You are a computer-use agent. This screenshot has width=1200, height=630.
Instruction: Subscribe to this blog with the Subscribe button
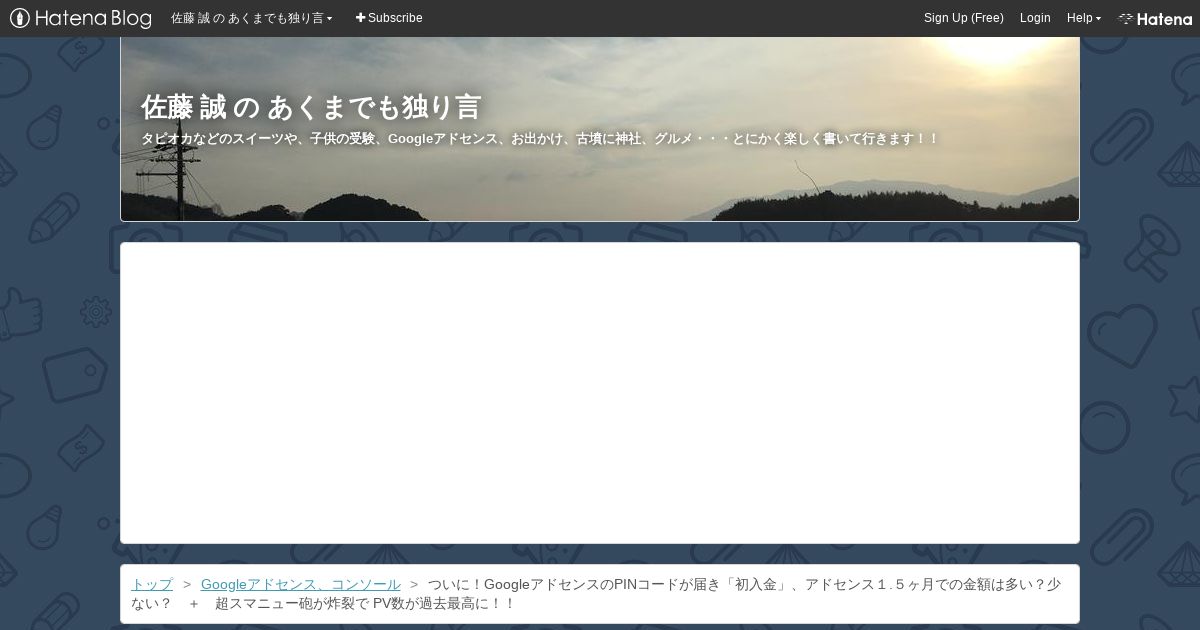point(389,18)
